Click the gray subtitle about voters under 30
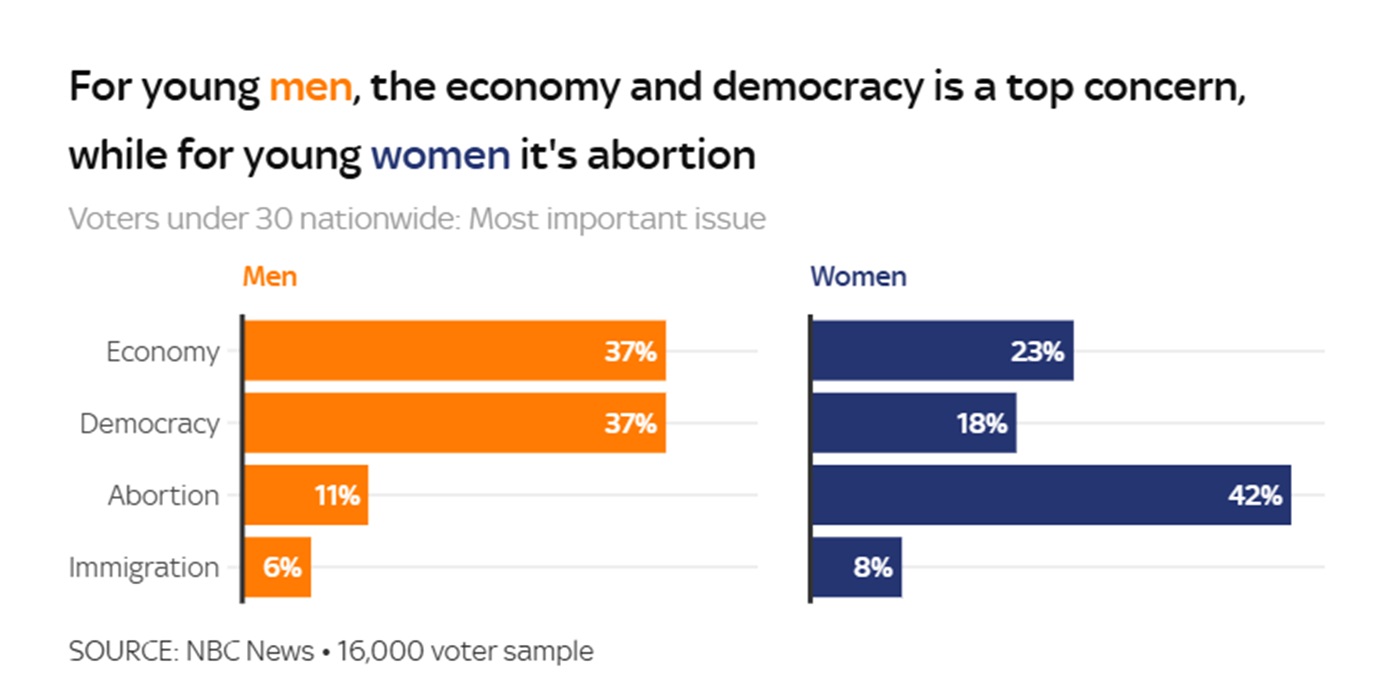The image size is (1390, 699). [x=417, y=218]
